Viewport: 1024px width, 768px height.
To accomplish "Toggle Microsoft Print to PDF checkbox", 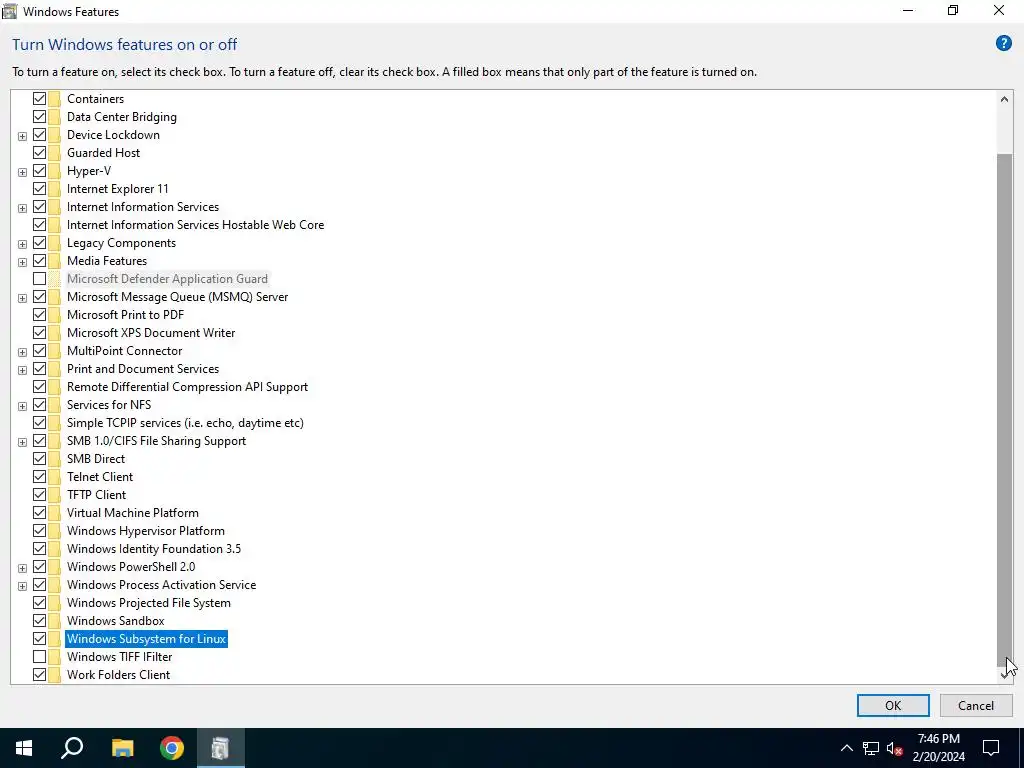I will (x=39, y=315).
